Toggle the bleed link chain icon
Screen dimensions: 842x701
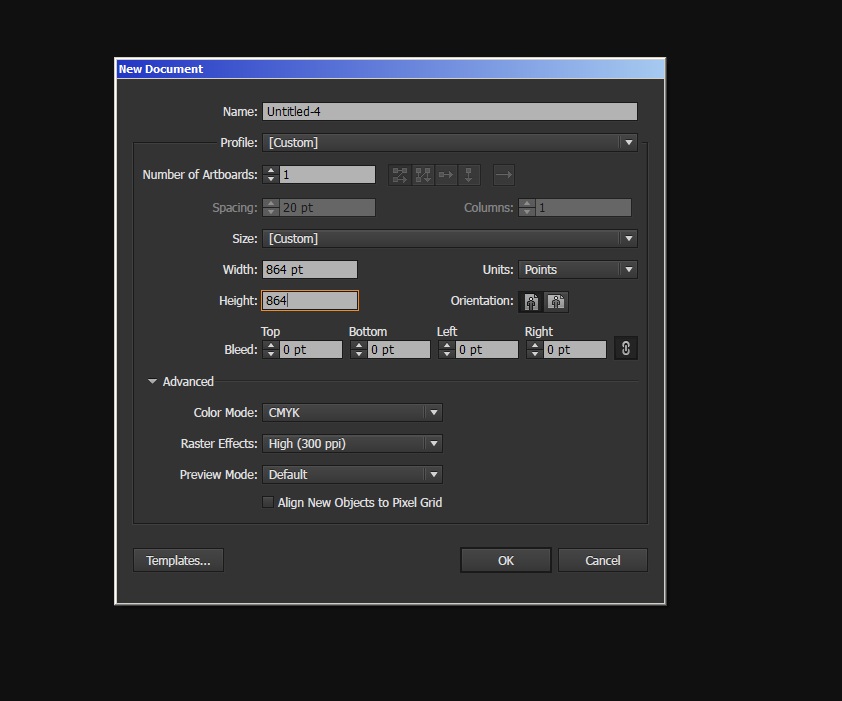[x=626, y=348]
